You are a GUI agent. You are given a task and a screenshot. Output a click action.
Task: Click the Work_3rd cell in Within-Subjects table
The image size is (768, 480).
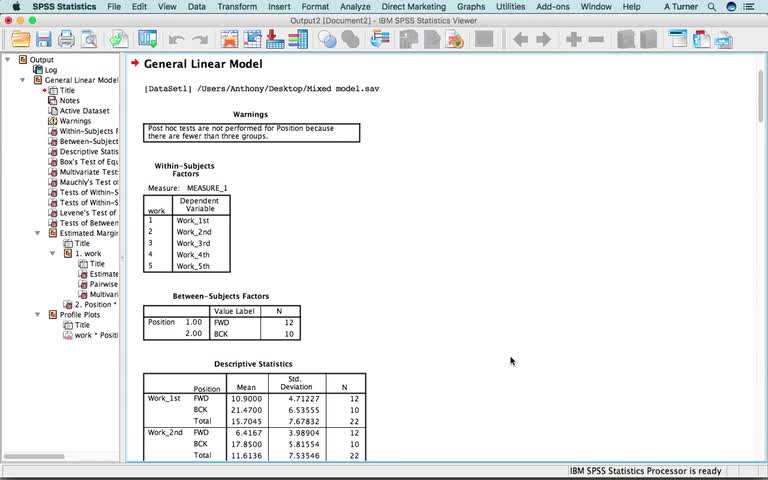(193, 243)
